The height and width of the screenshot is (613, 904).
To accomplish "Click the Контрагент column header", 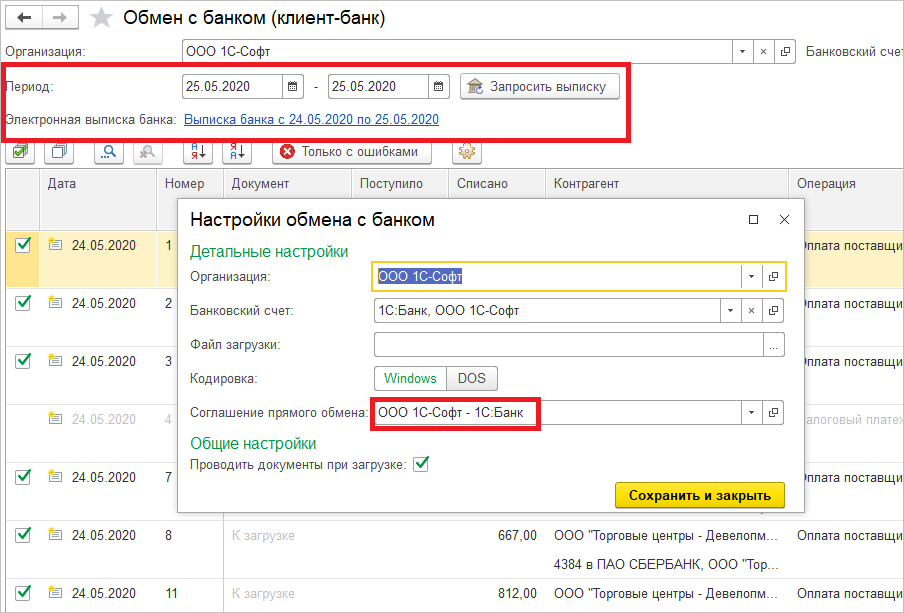I will coord(666,184).
